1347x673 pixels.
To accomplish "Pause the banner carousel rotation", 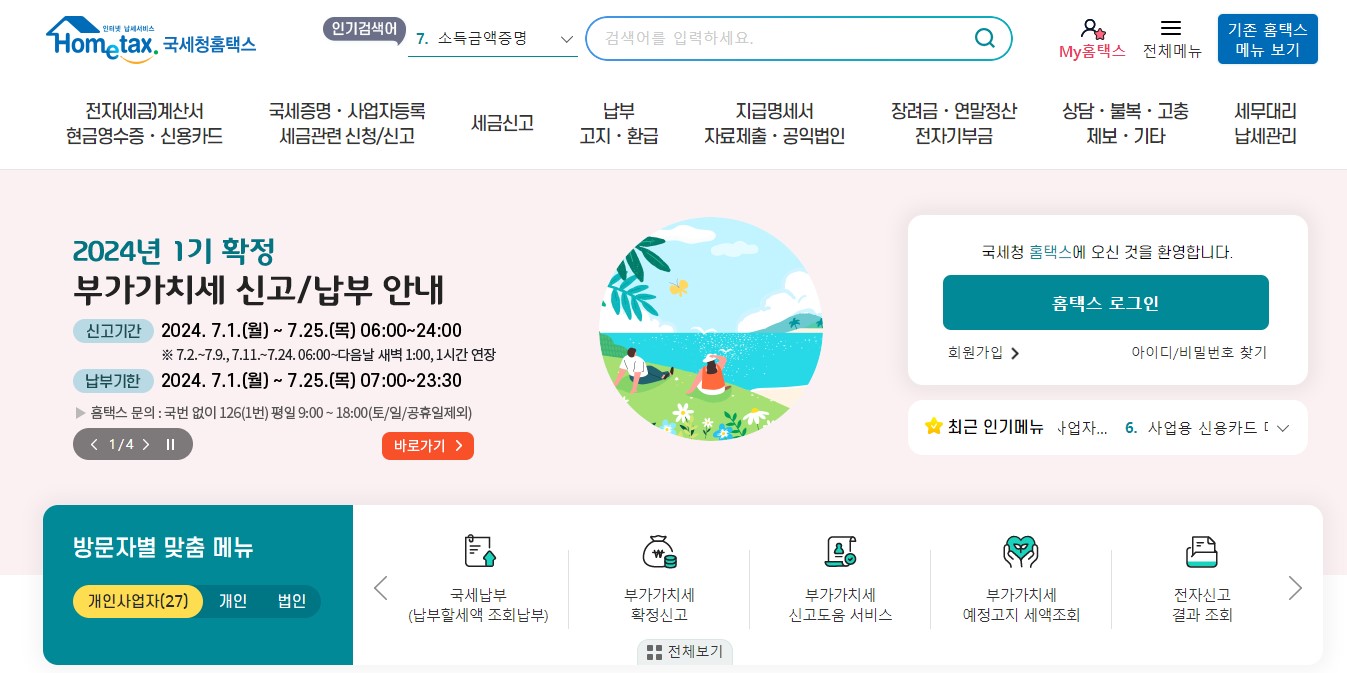I will [x=170, y=444].
